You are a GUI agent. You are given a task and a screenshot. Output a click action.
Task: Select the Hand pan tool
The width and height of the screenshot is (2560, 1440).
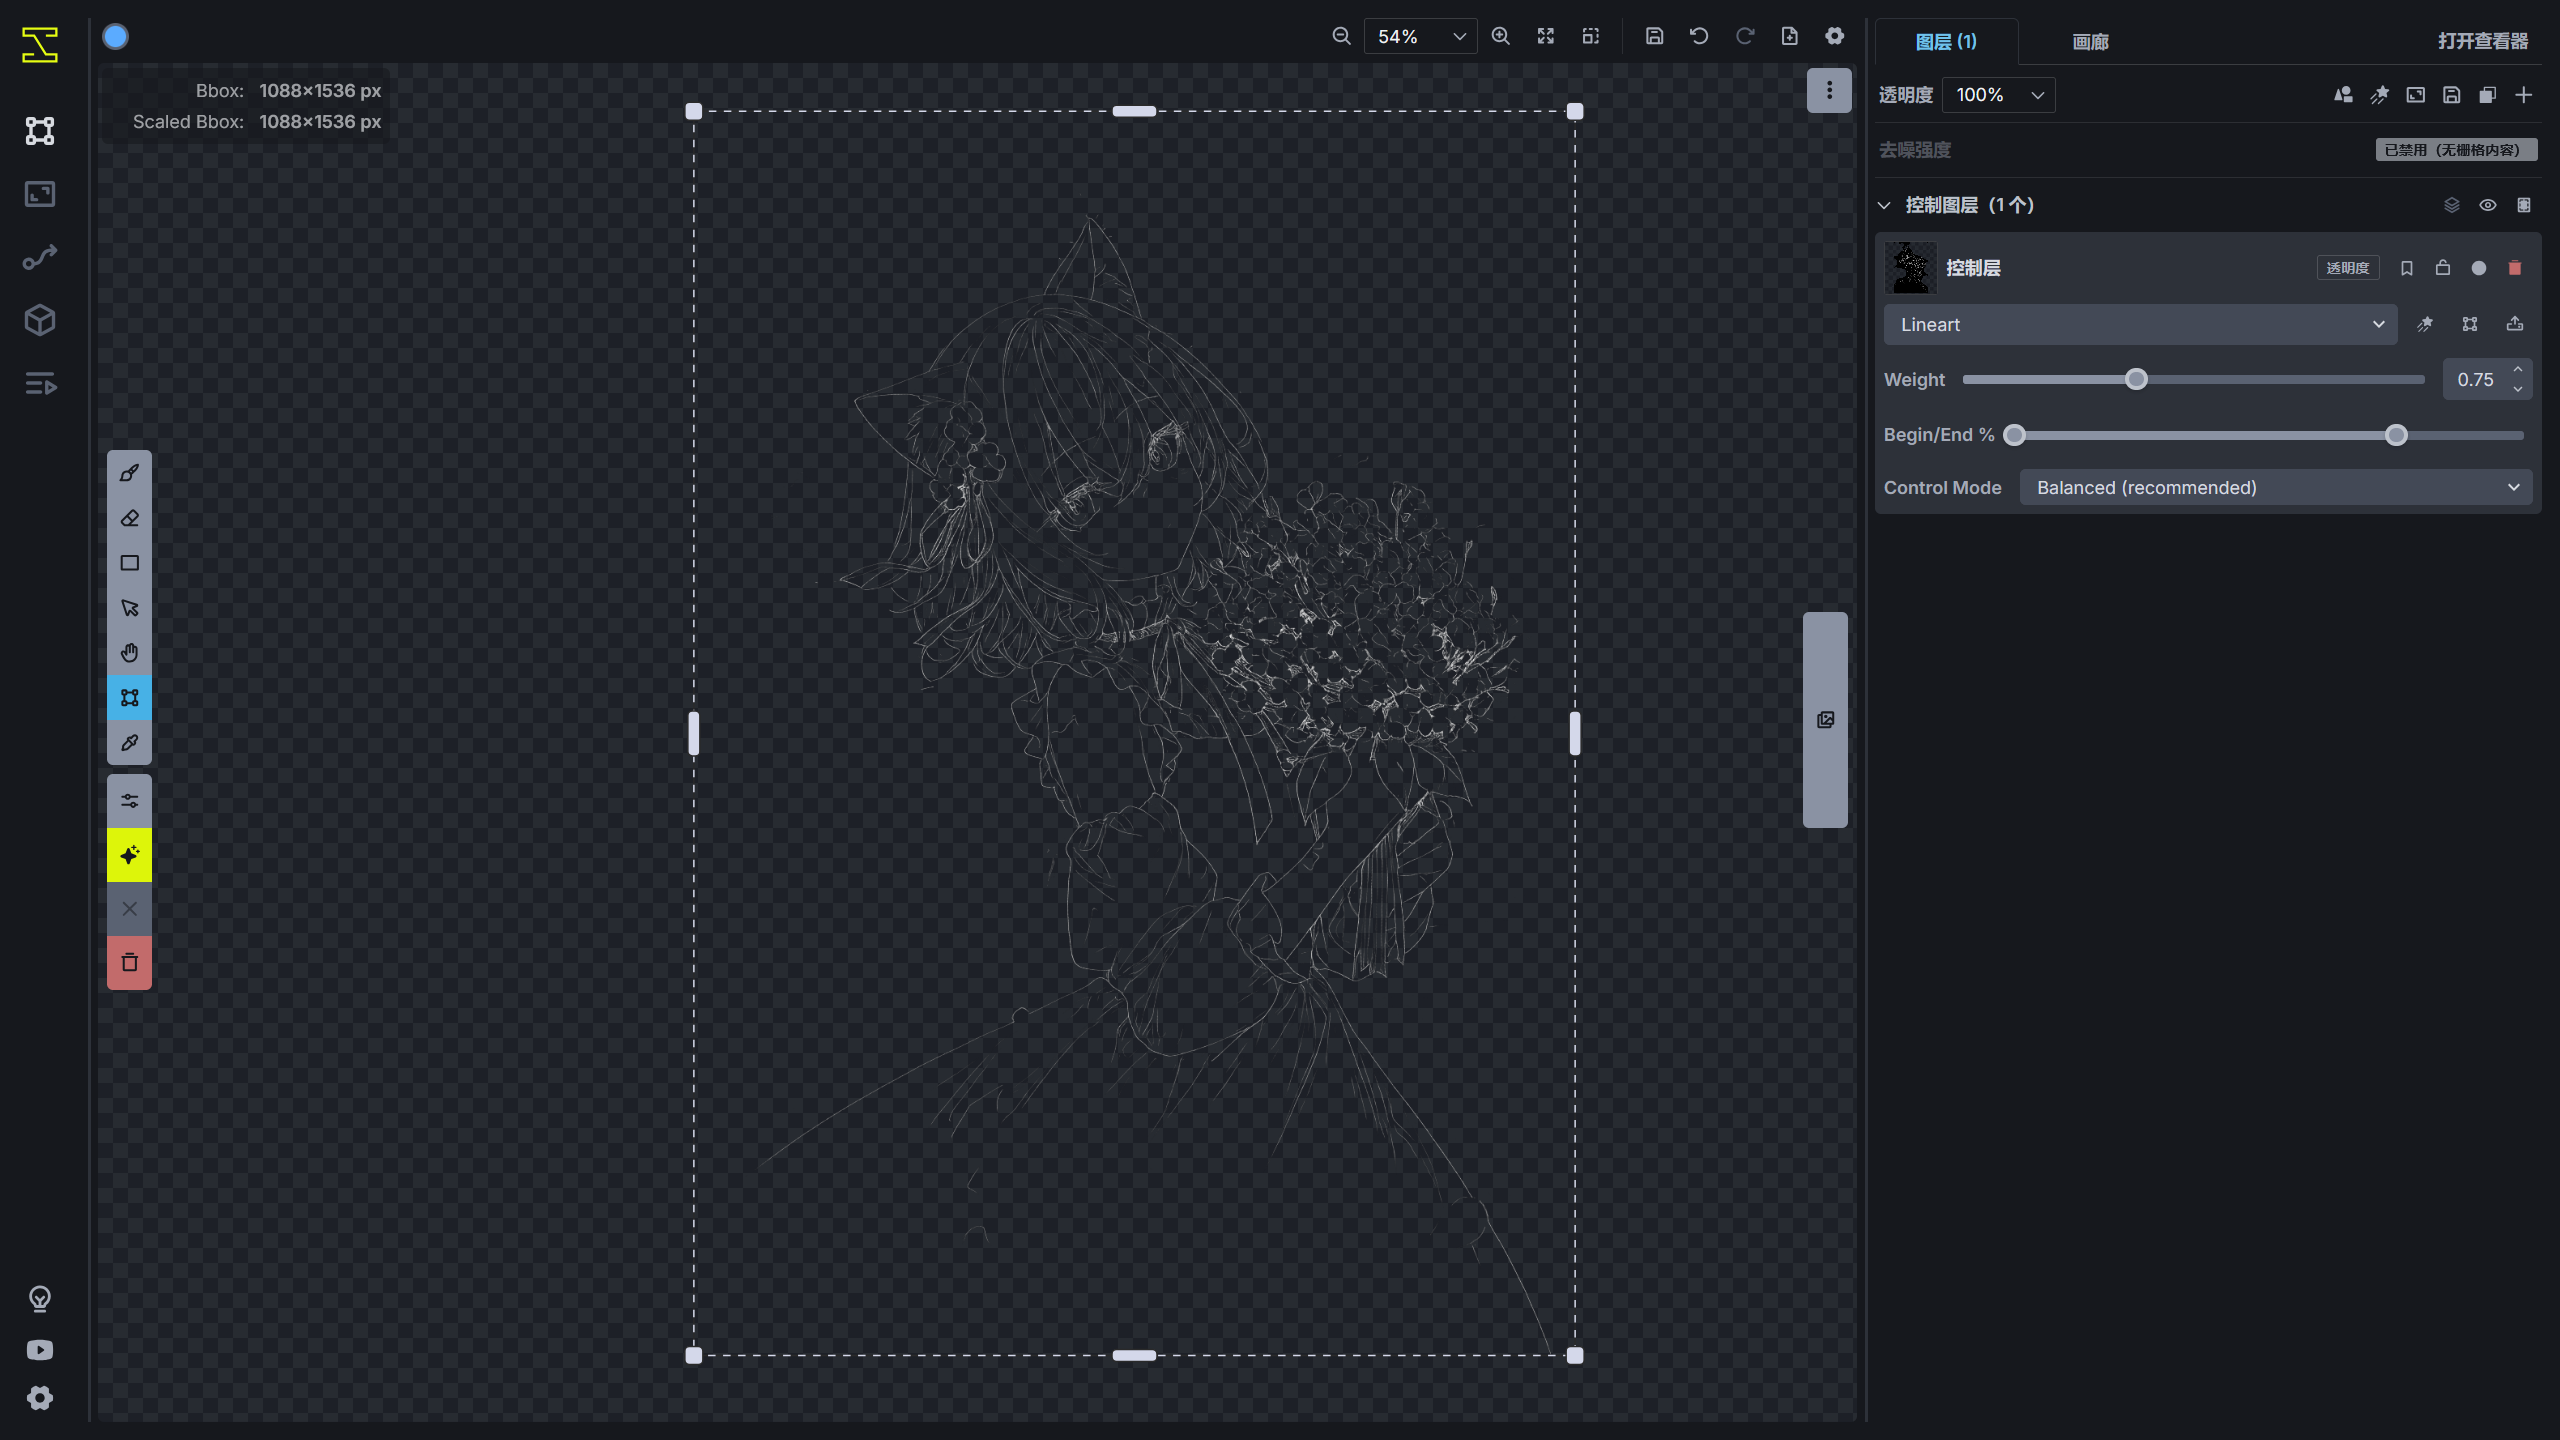pos(129,653)
